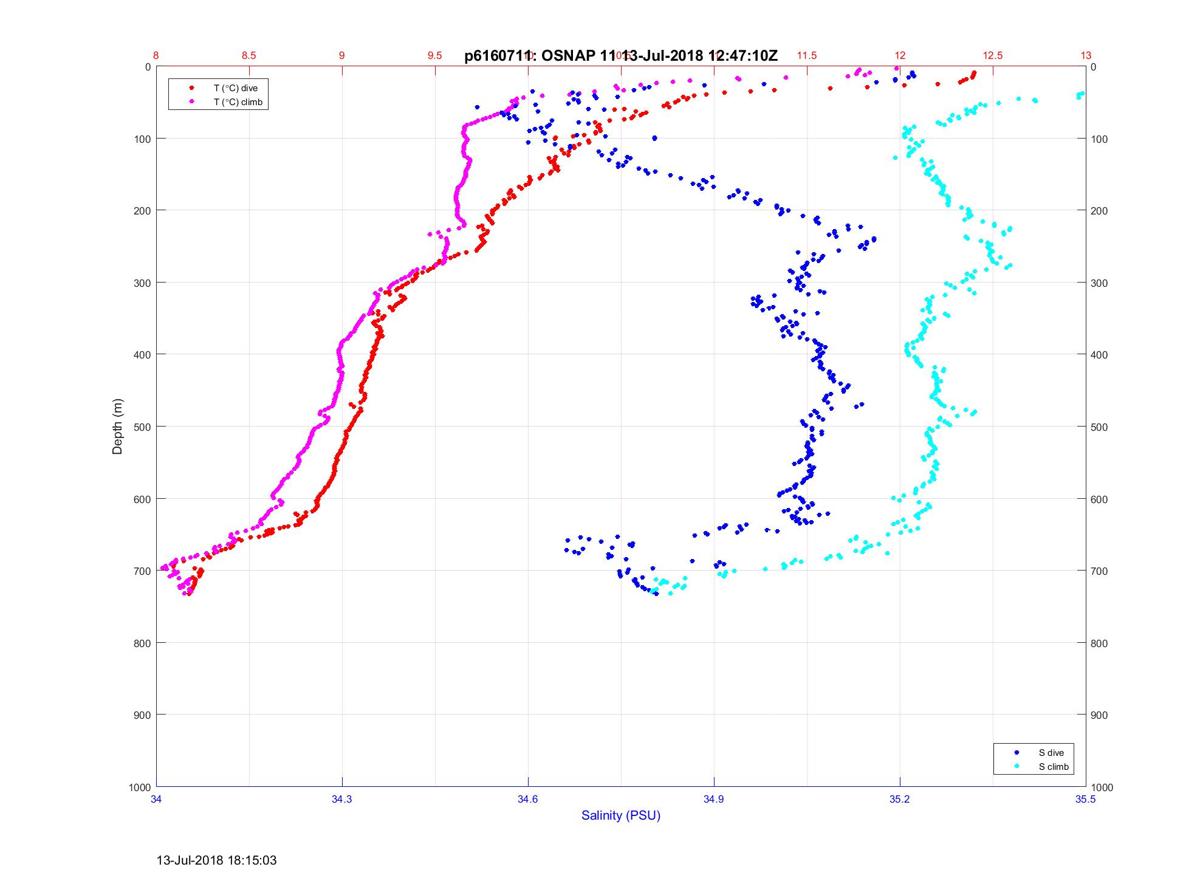Click the 35.5 tick on the salinity axis

(1086, 799)
